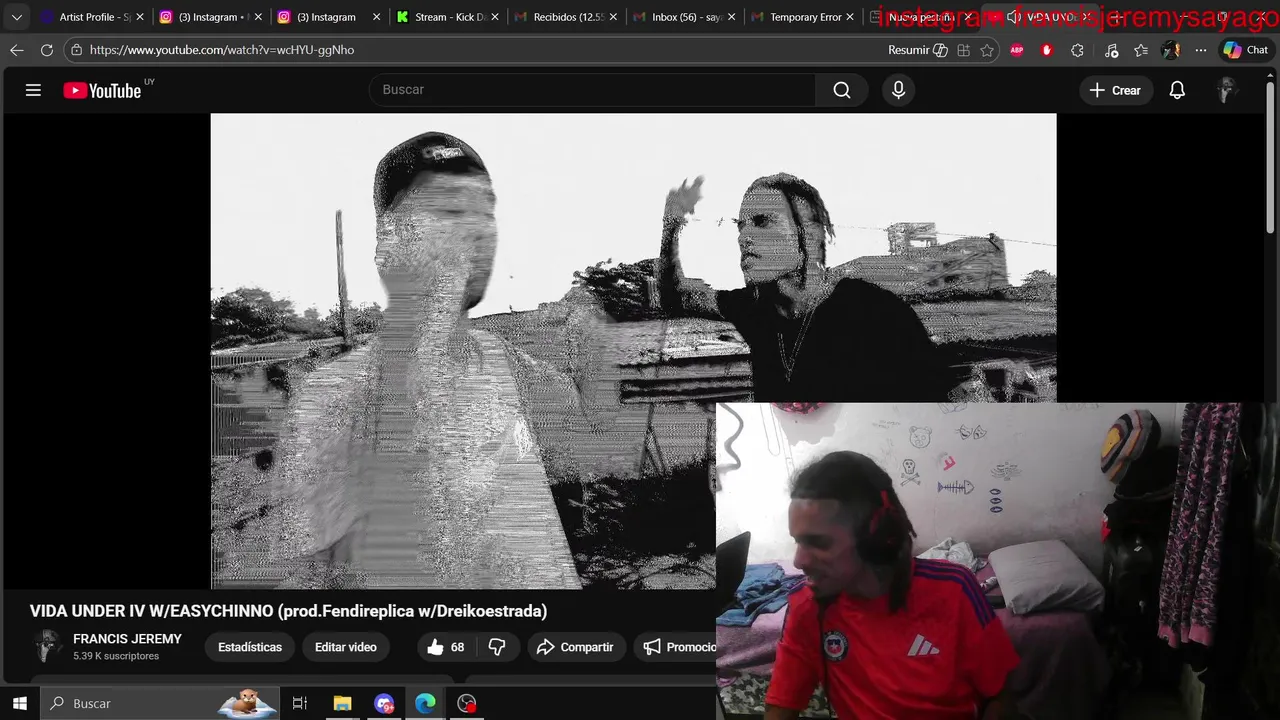1280x720 pixels.
Task: Click the YouTube search magnifier button
Action: tap(842, 90)
